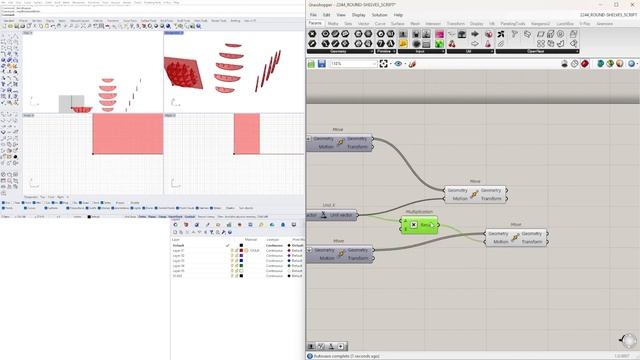The height and width of the screenshot is (360, 640).
Task: Open the 110% zoom level dropdown
Action: (353, 64)
